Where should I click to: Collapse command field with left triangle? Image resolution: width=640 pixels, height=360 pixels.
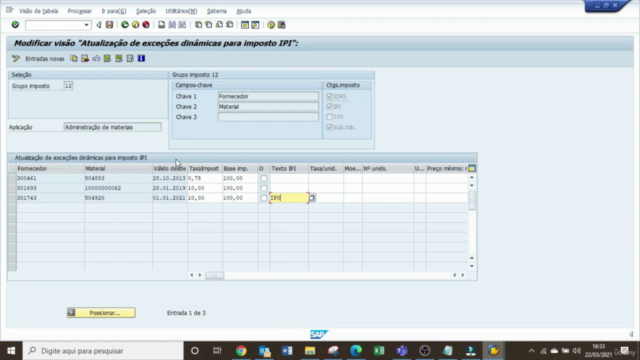(x=98, y=25)
